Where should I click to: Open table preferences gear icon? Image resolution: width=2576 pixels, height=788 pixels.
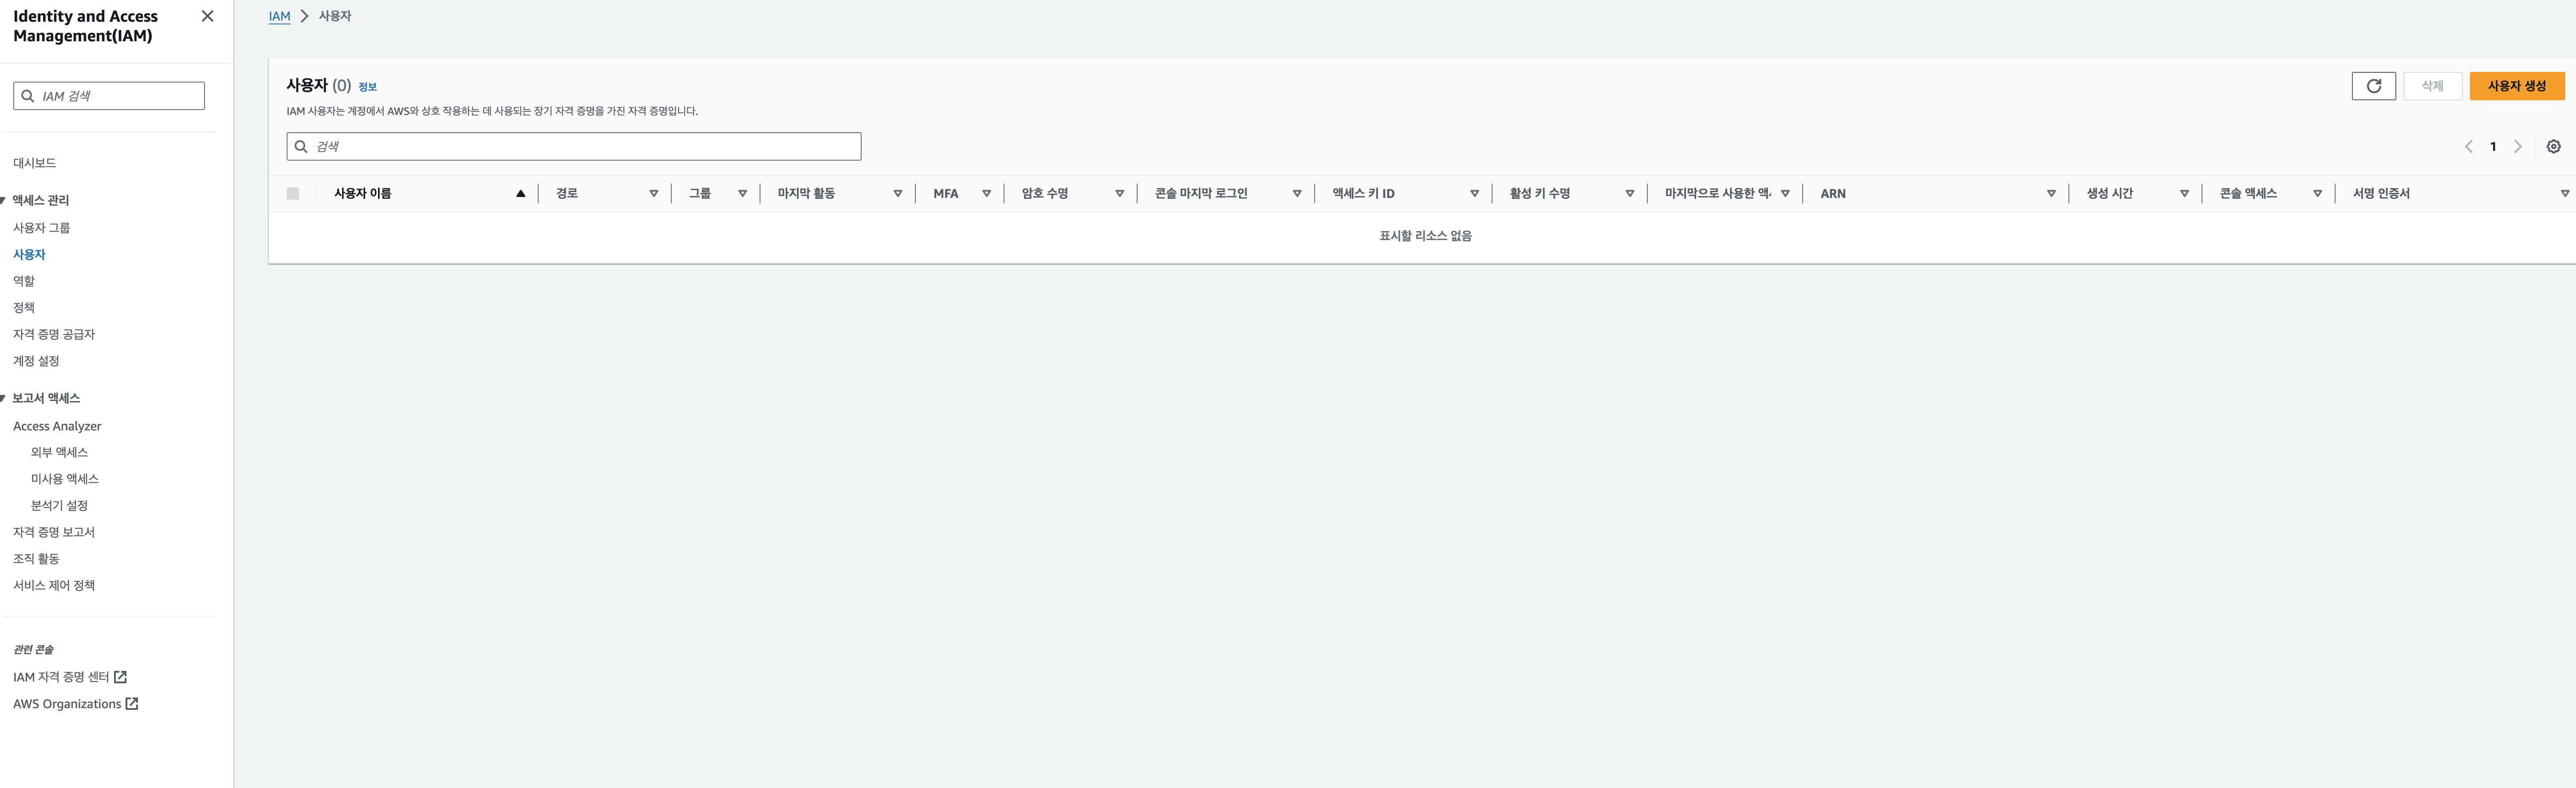[2553, 147]
